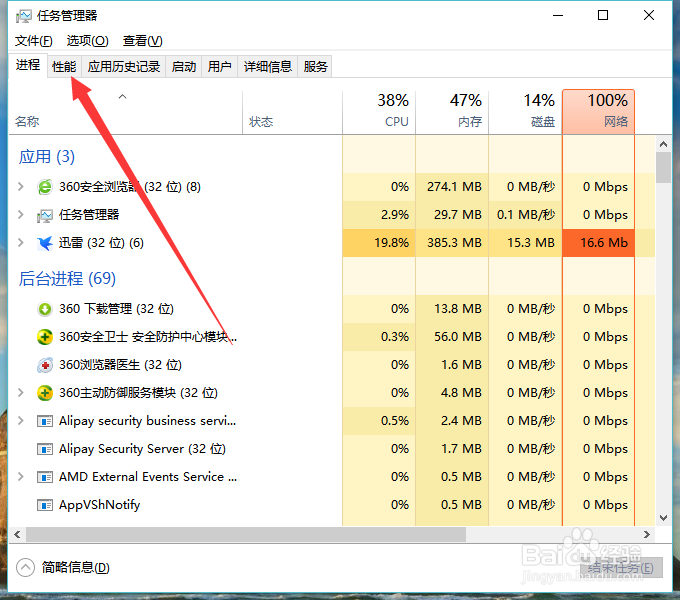Sort by the 网络 100% column header
Image resolution: width=680 pixels, height=600 pixels.
click(598, 112)
